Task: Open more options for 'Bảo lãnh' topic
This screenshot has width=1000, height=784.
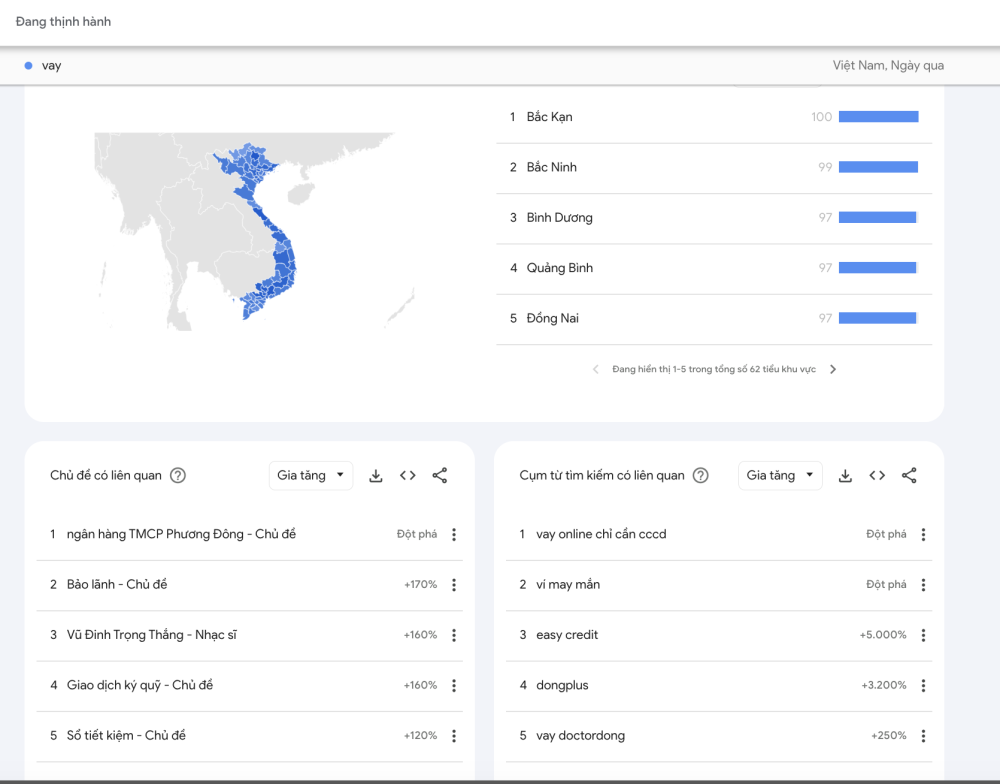Action: click(x=454, y=585)
